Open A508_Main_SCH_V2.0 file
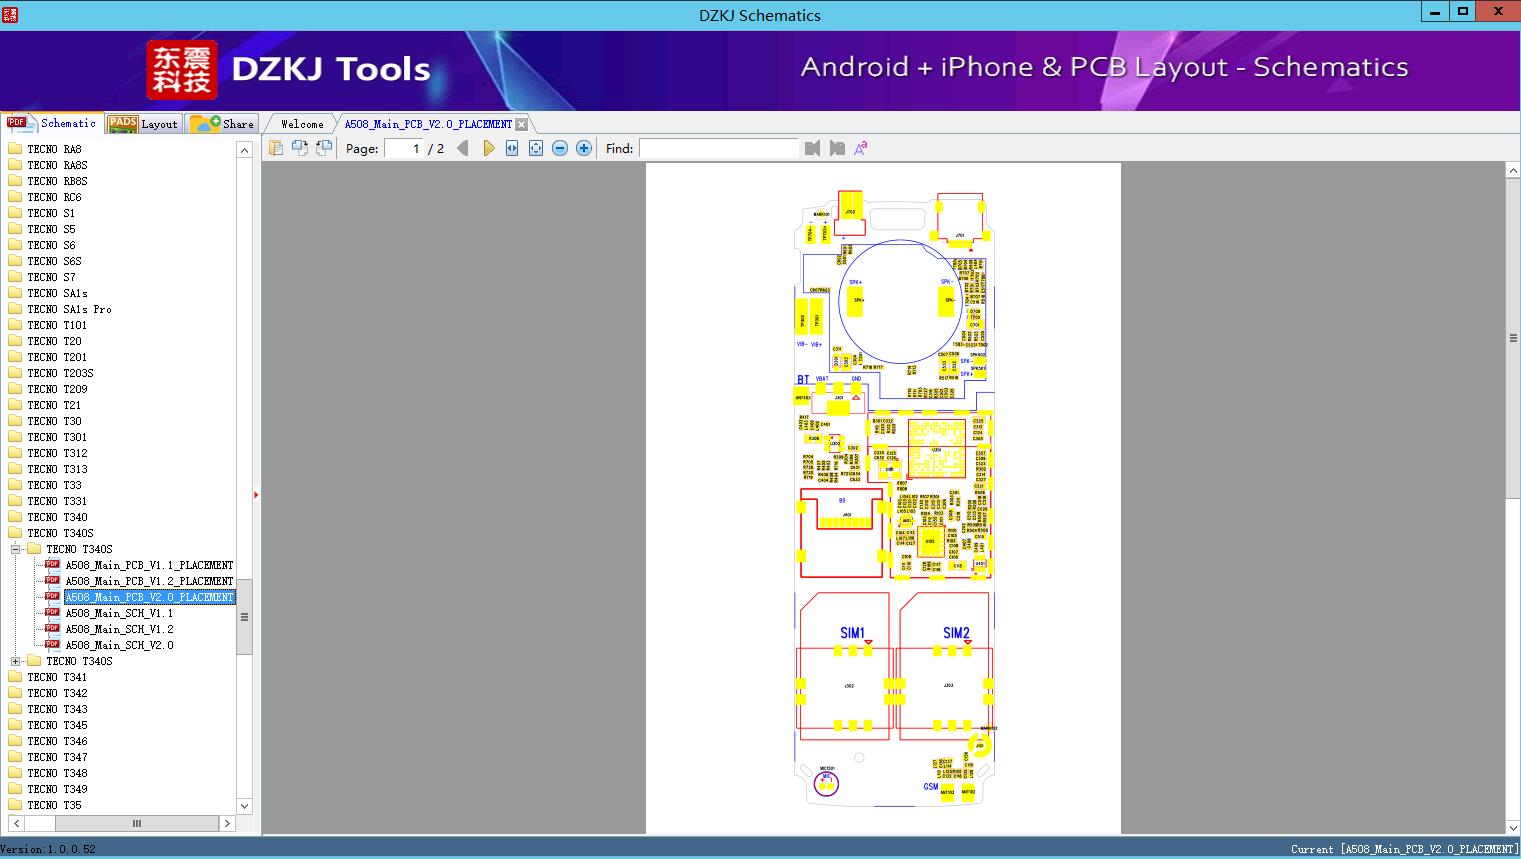This screenshot has width=1521, height=859. pyautogui.click(x=119, y=645)
